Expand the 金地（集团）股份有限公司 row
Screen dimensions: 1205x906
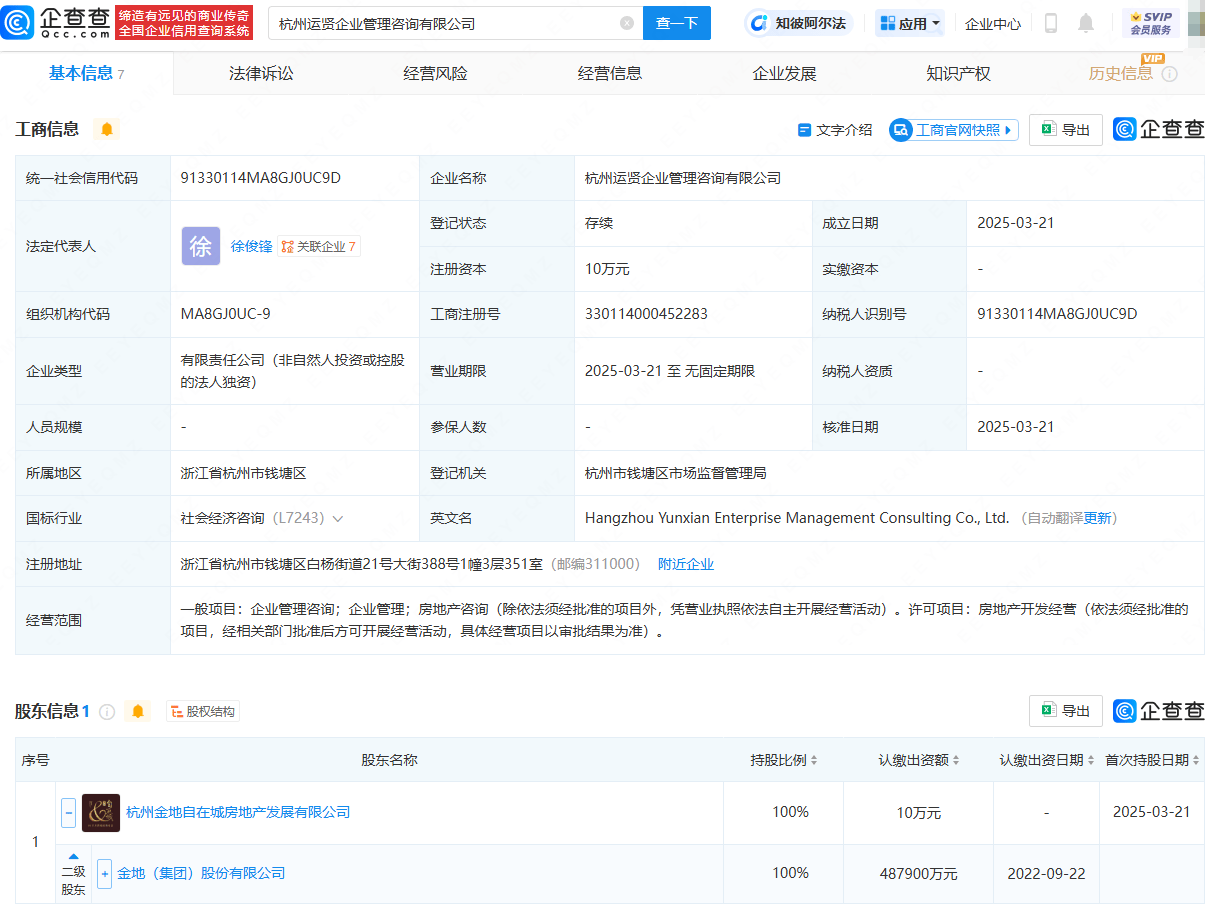(104, 873)
